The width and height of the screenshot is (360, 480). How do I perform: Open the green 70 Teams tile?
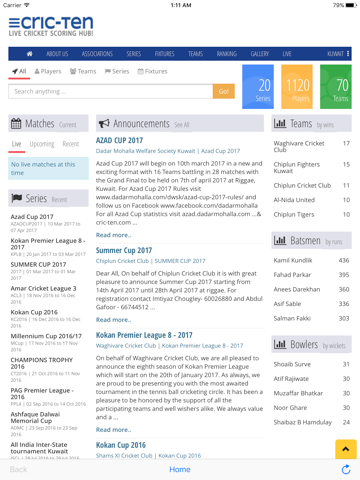point(336,87)
